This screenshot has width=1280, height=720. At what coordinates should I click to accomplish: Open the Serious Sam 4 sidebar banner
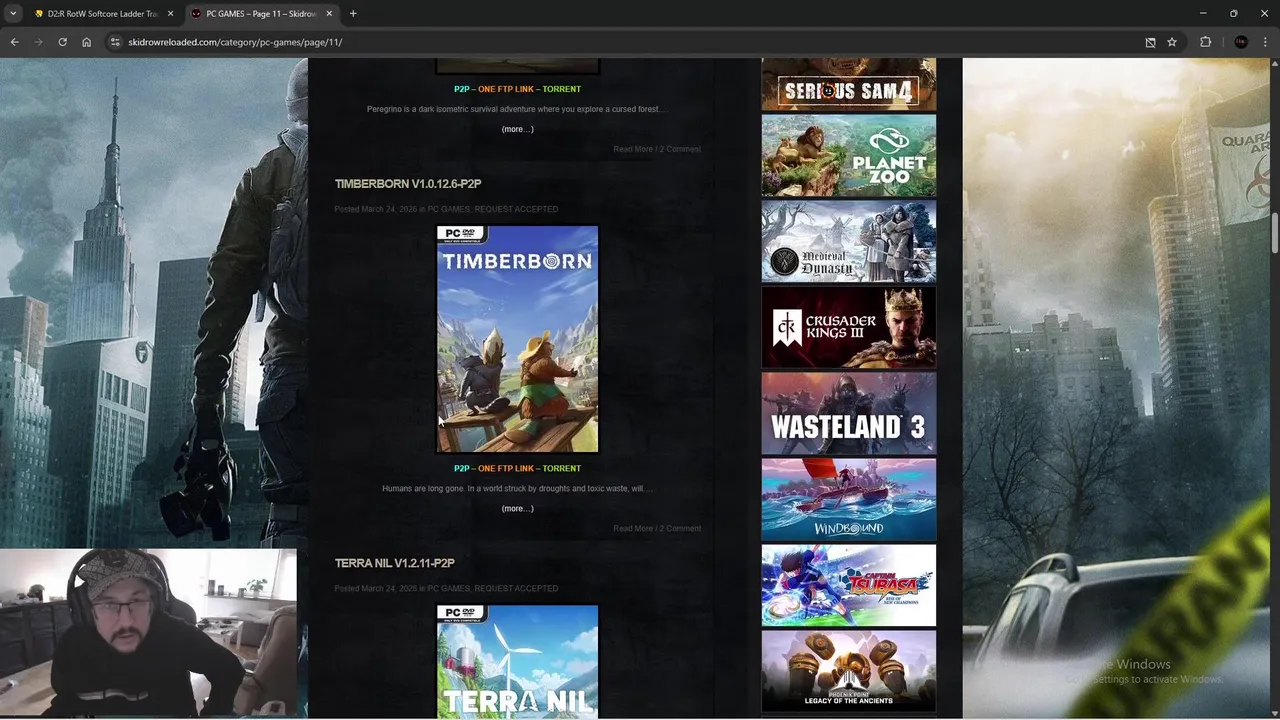click(849, 84)
